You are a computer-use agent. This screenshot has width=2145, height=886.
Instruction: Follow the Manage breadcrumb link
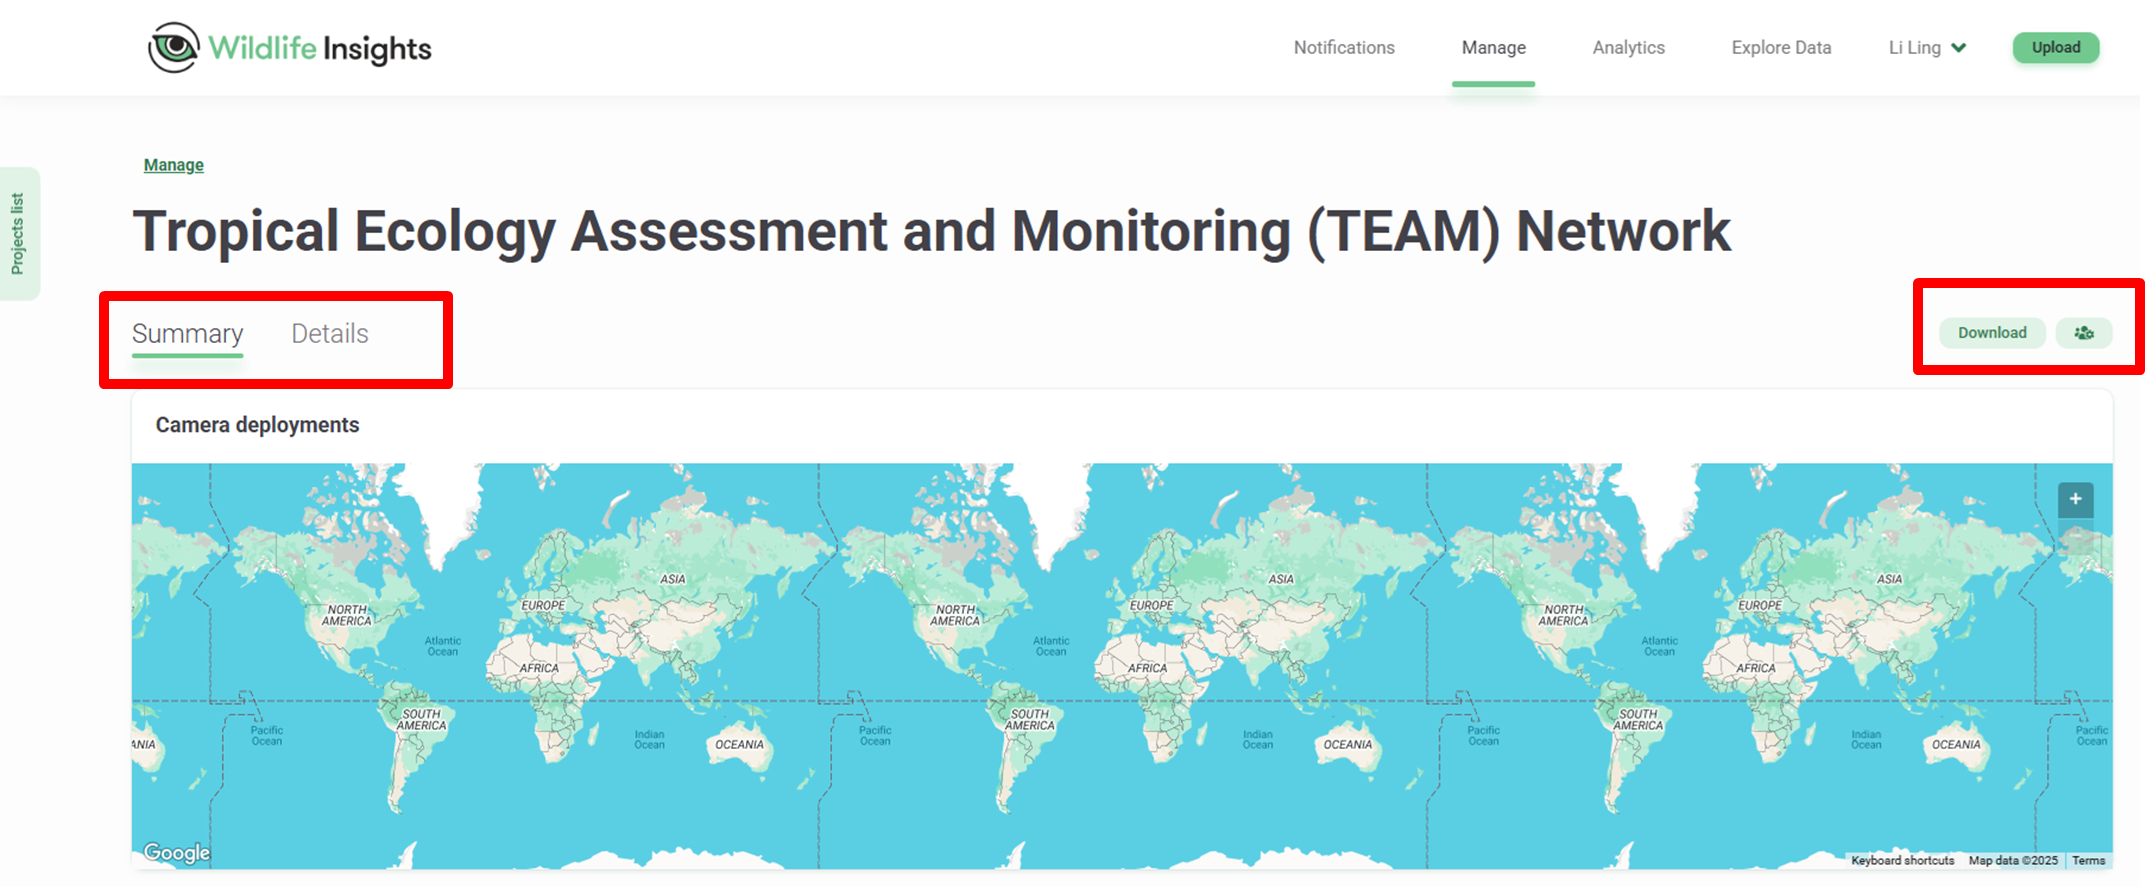click(174, 165)
